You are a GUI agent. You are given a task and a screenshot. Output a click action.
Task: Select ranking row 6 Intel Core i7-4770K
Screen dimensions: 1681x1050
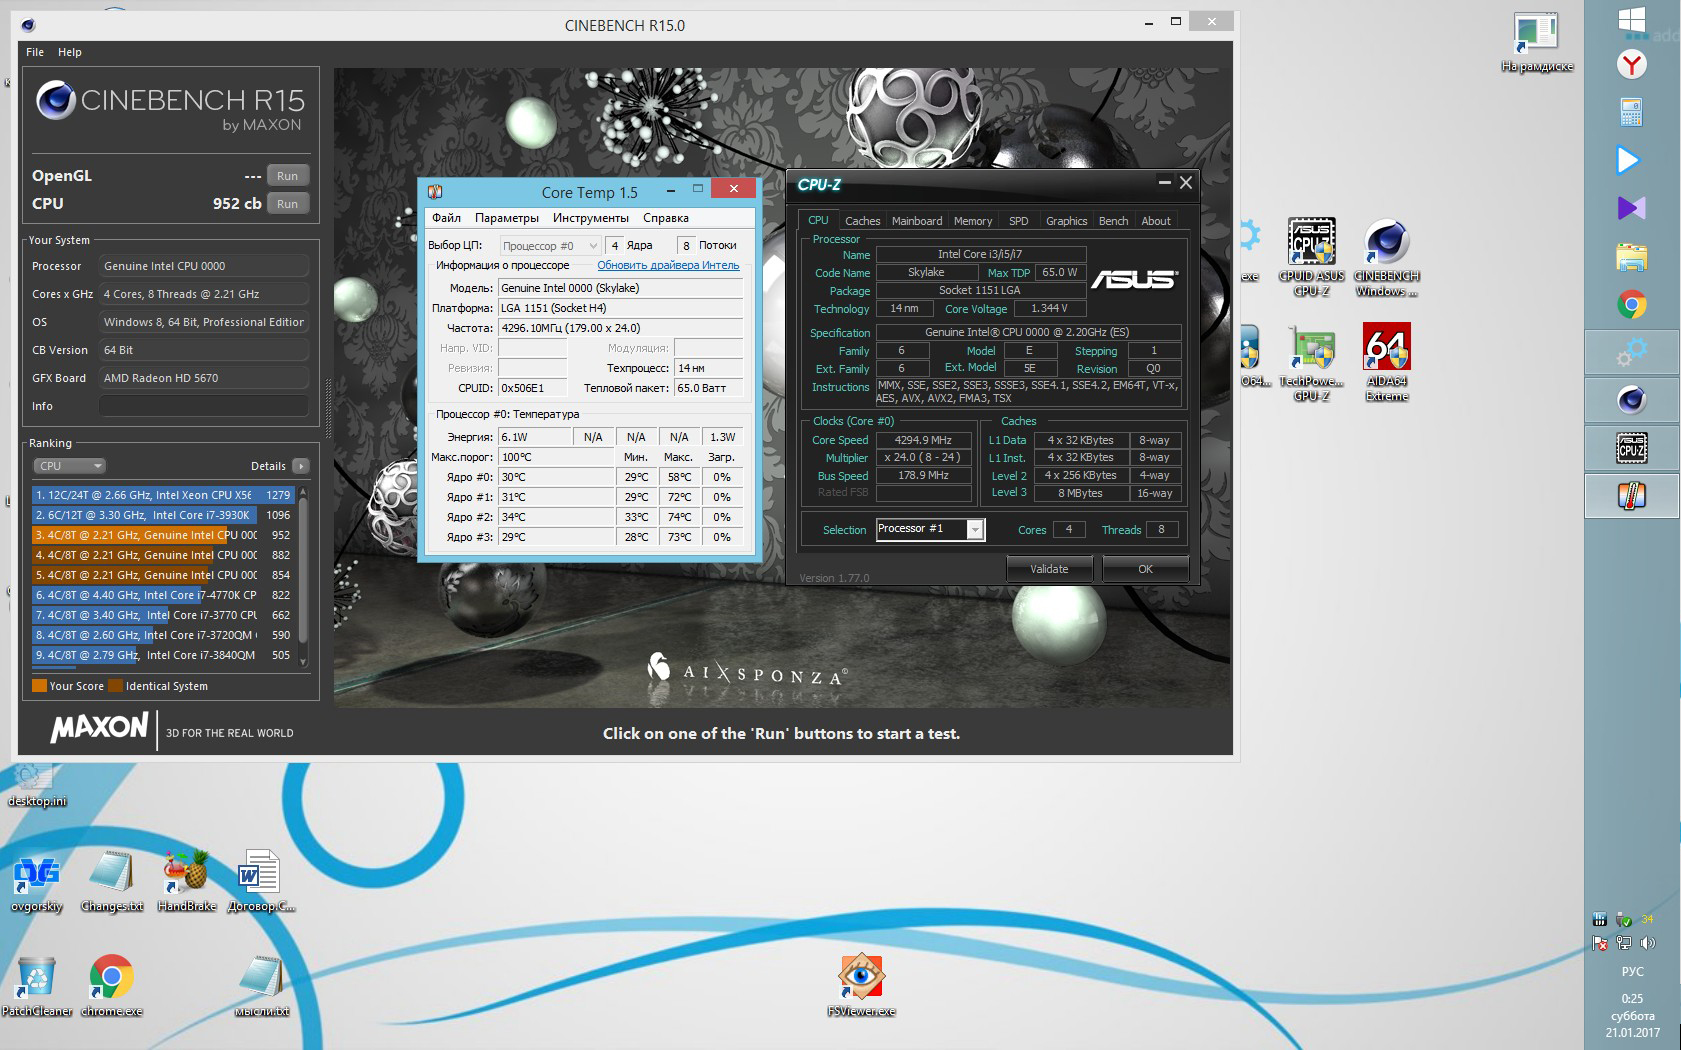(163, 595)
